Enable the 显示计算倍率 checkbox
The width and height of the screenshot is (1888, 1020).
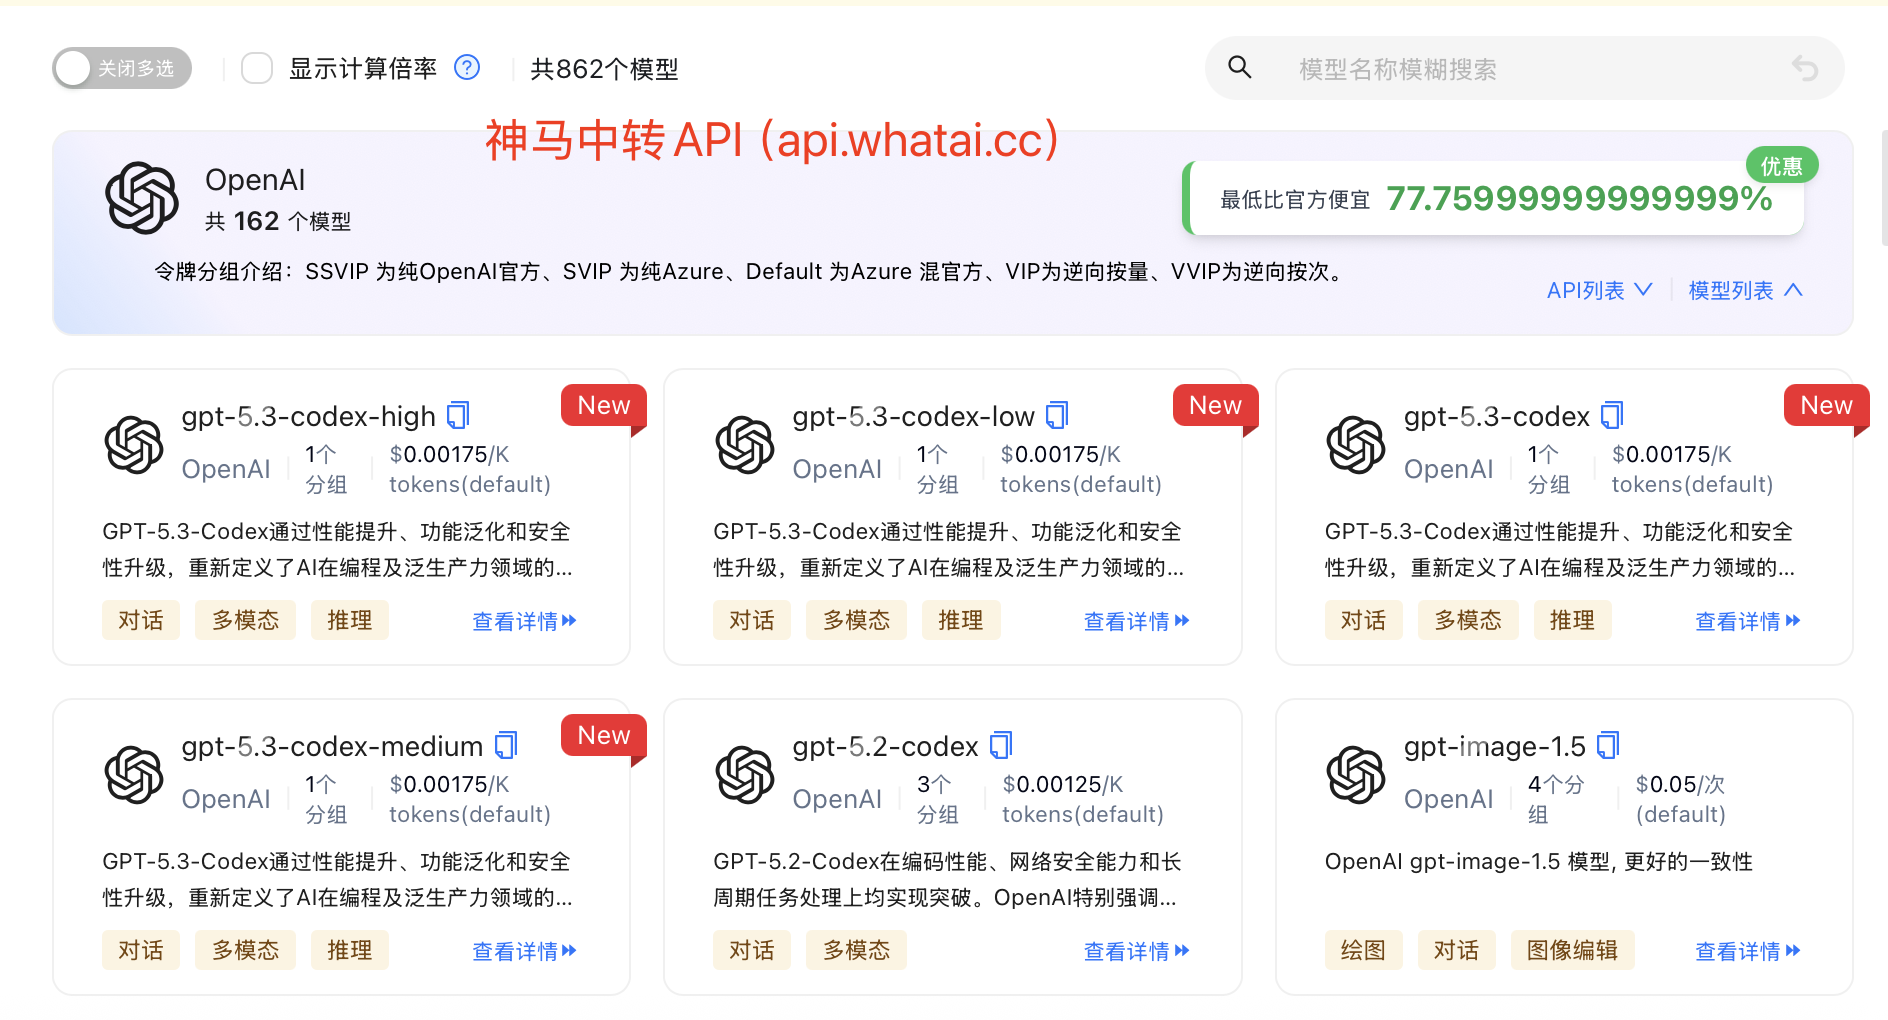257,67
